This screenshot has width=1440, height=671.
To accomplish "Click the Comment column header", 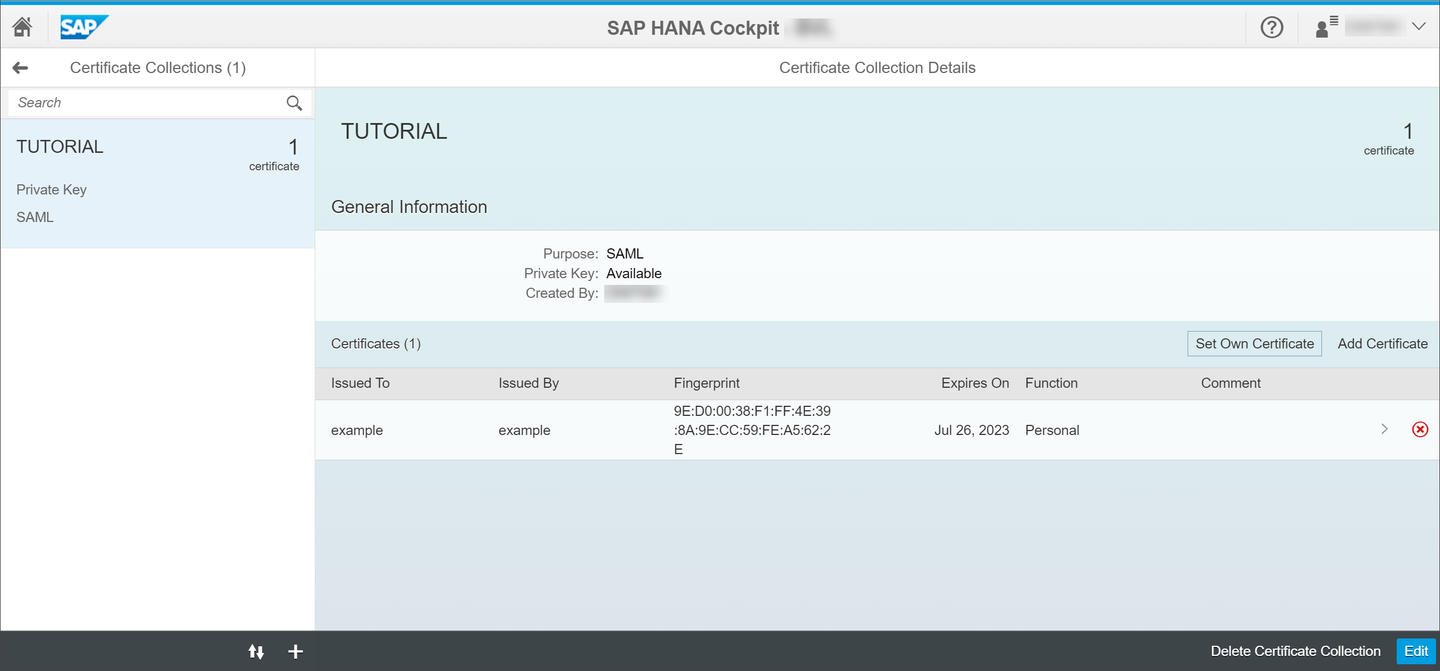I will point(1231,383).
